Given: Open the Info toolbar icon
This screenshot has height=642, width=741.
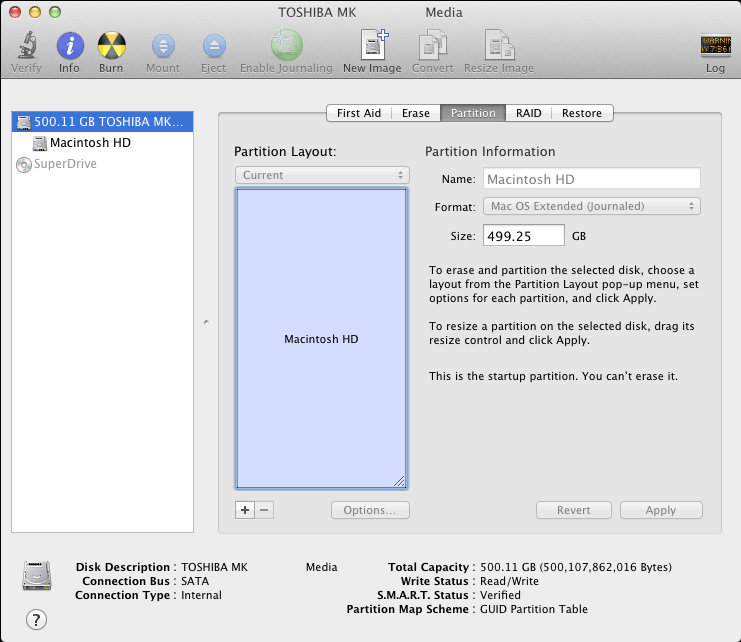Looking at the screenshot, I should click(70, 46).
